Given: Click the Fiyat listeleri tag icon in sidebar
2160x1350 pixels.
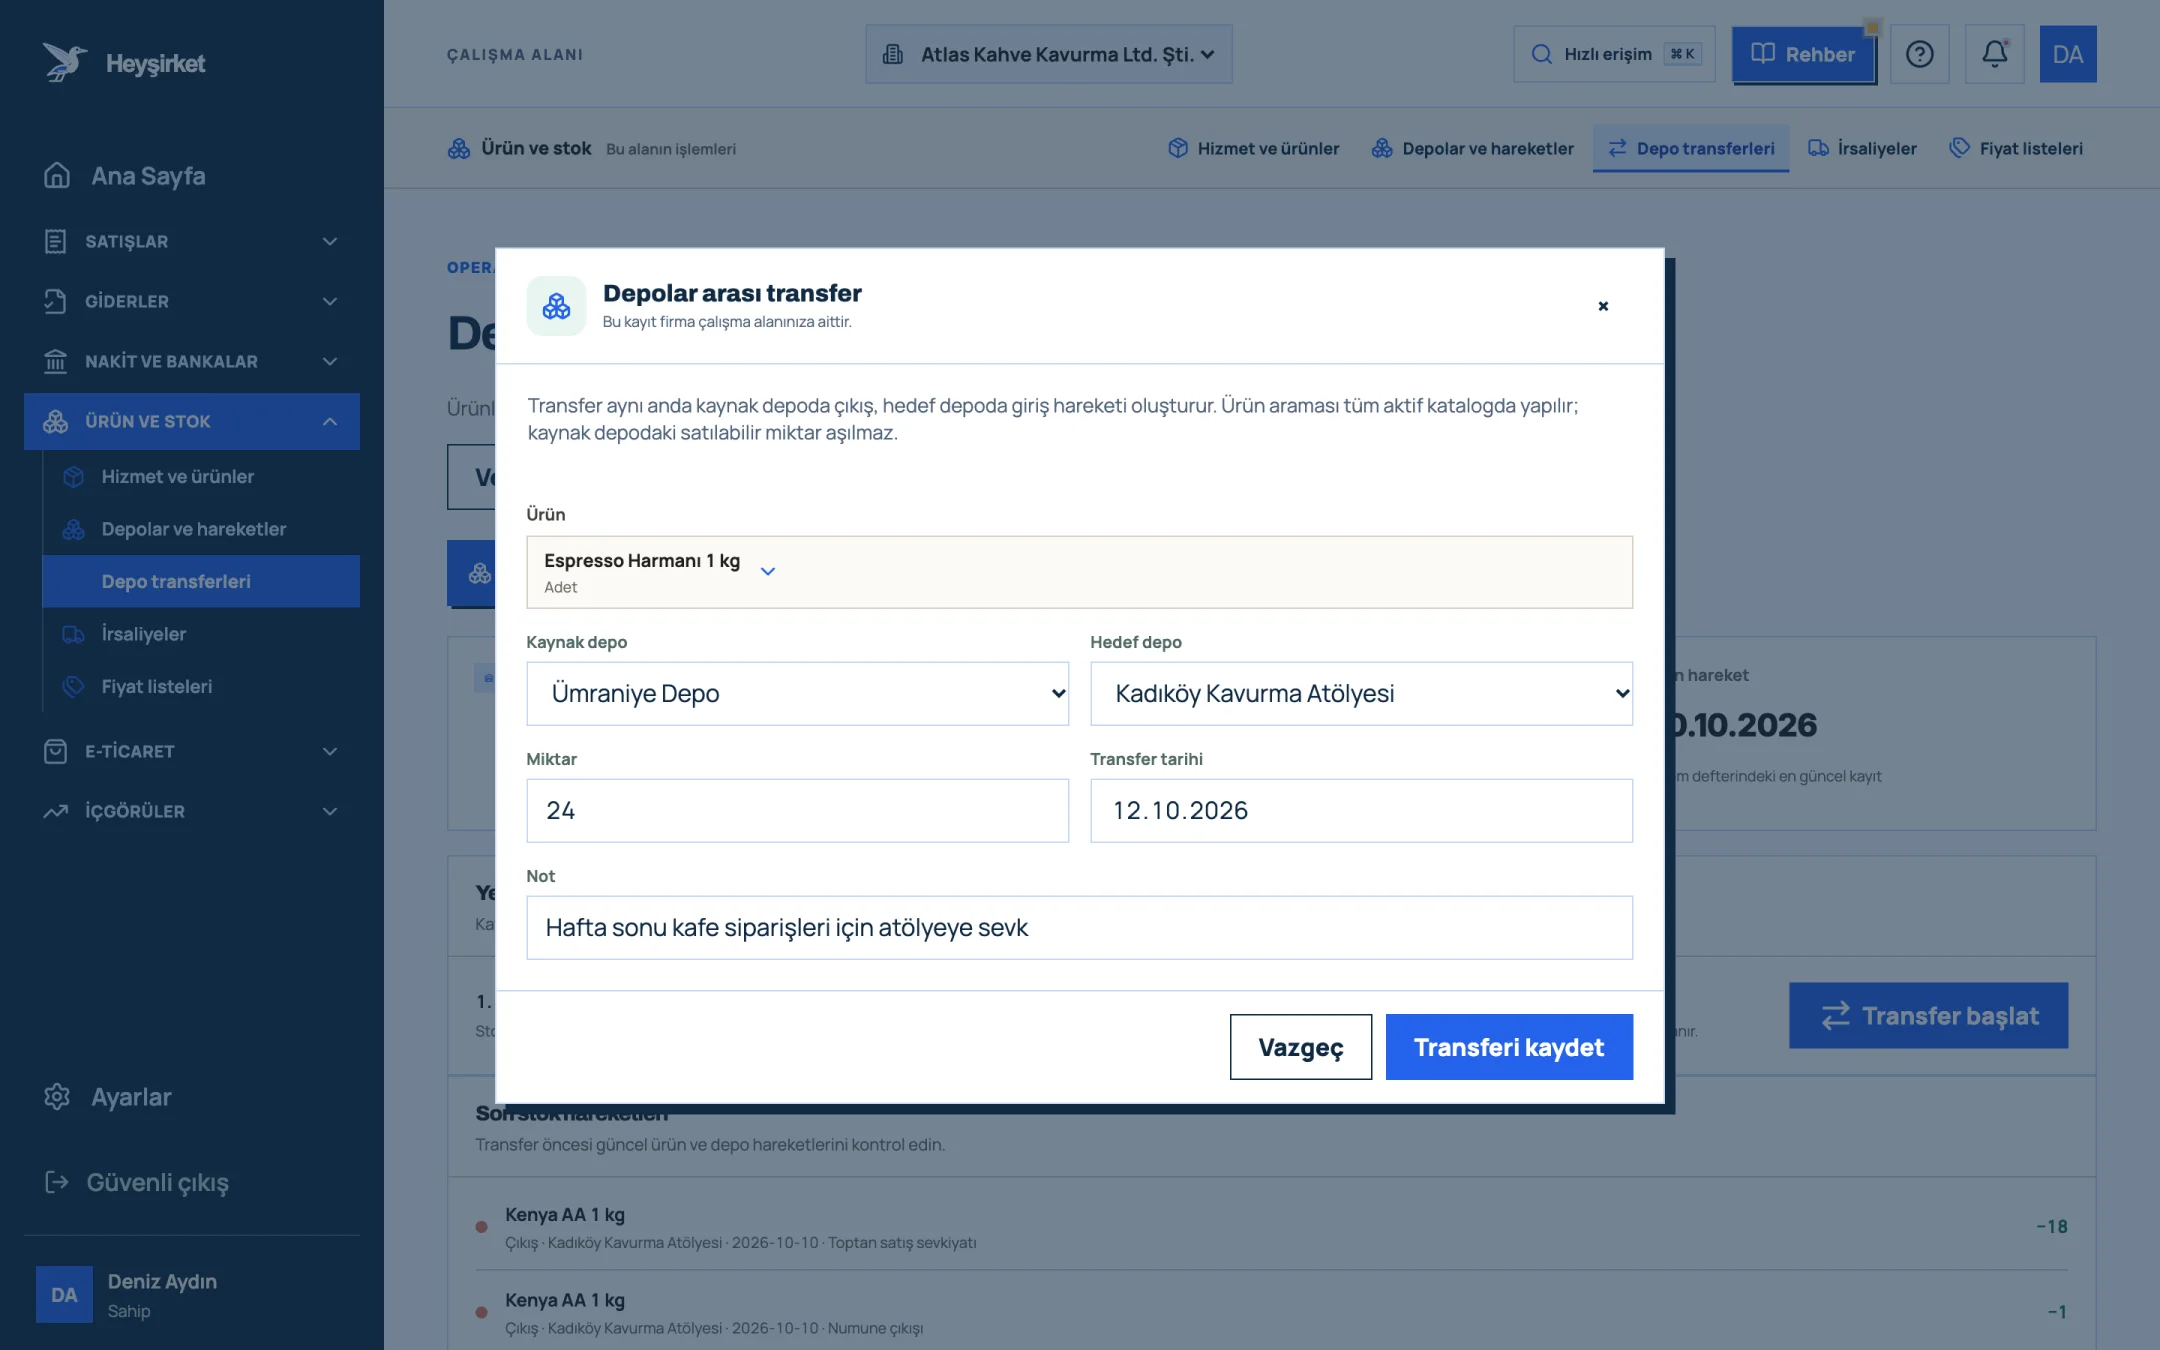Looking at the screenshot, I should [73, 686].
